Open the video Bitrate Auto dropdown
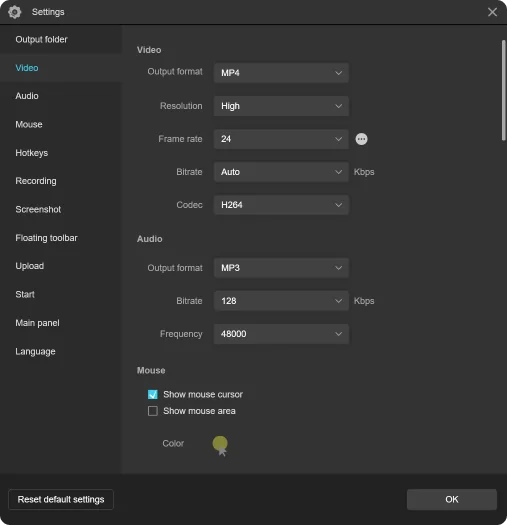The image size is (507, 525). coord(281,172)
